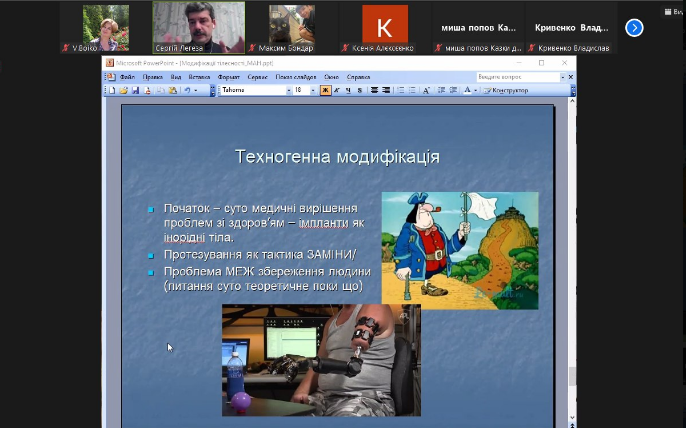Click the help question input field

point(518,77)
